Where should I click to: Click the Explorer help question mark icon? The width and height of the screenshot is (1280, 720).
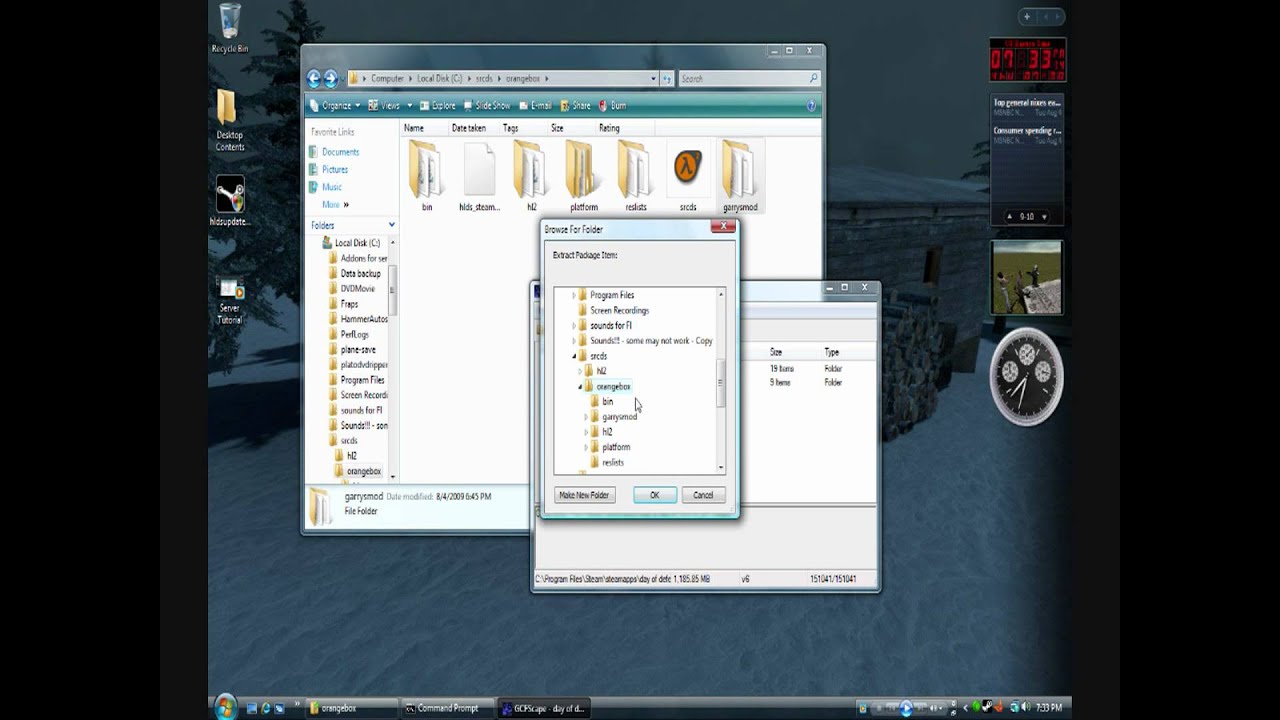[811, 105]
